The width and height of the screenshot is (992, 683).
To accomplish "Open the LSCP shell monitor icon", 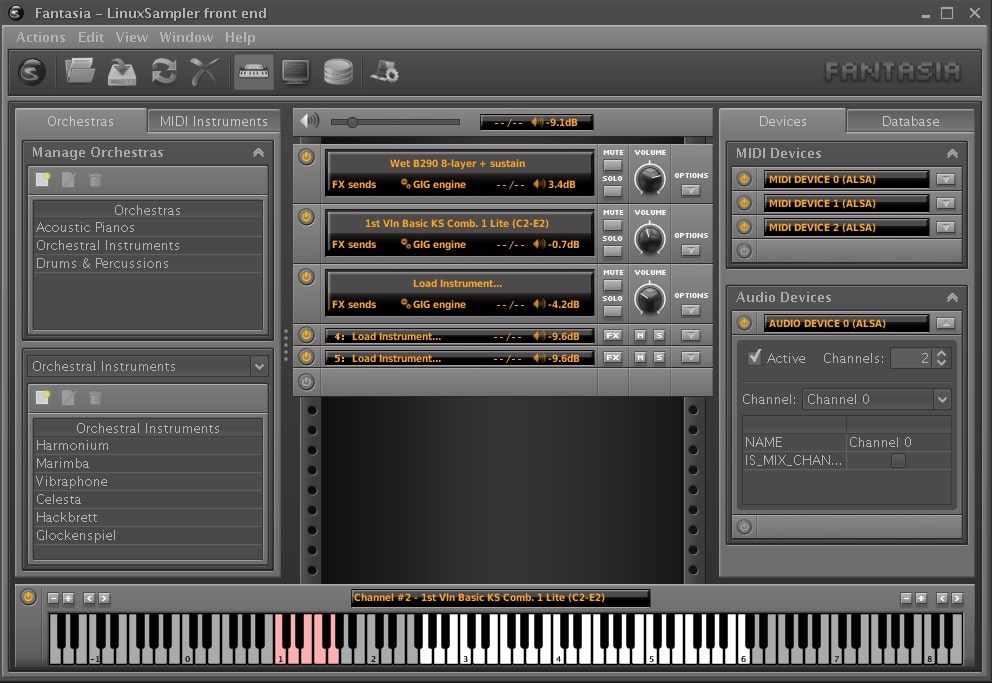I will tap(296, 72).
